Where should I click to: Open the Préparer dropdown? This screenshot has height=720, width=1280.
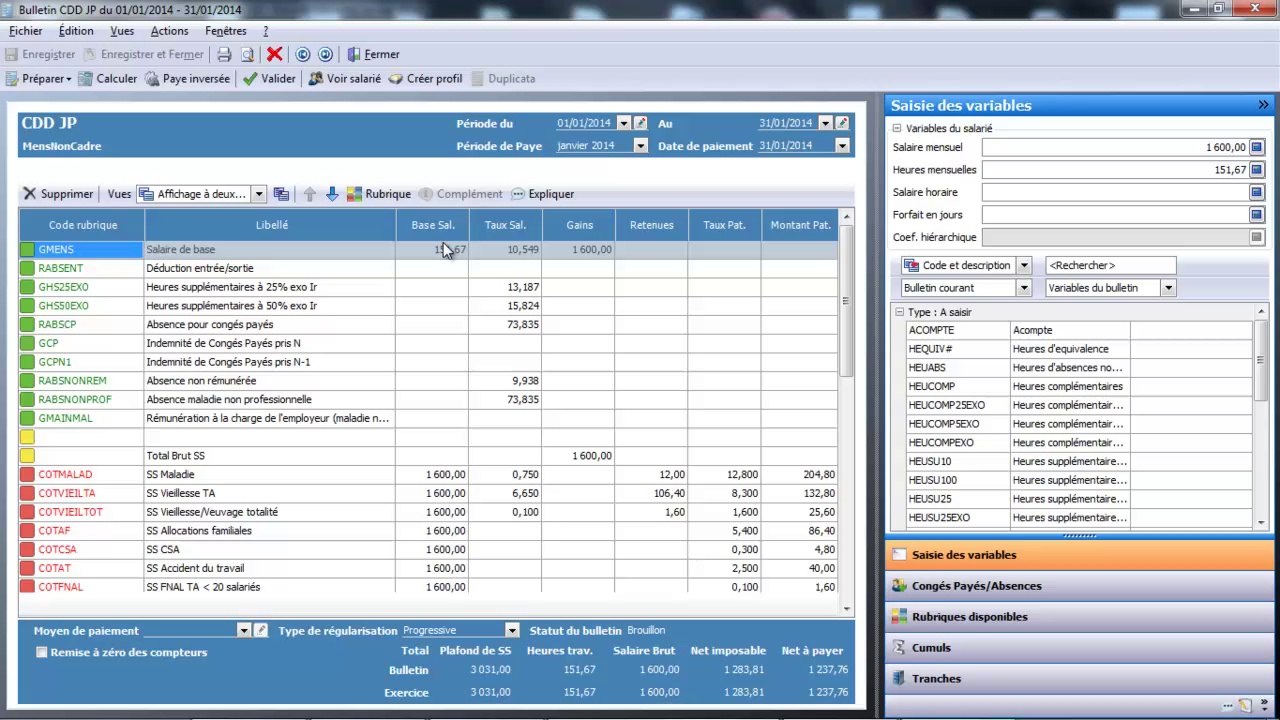click(x=39, y=79)
